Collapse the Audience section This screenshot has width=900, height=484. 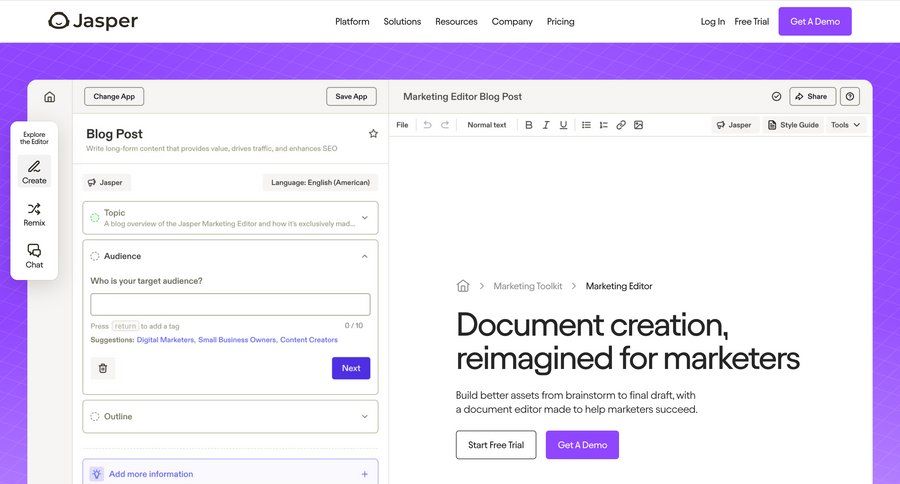point(364,256)
